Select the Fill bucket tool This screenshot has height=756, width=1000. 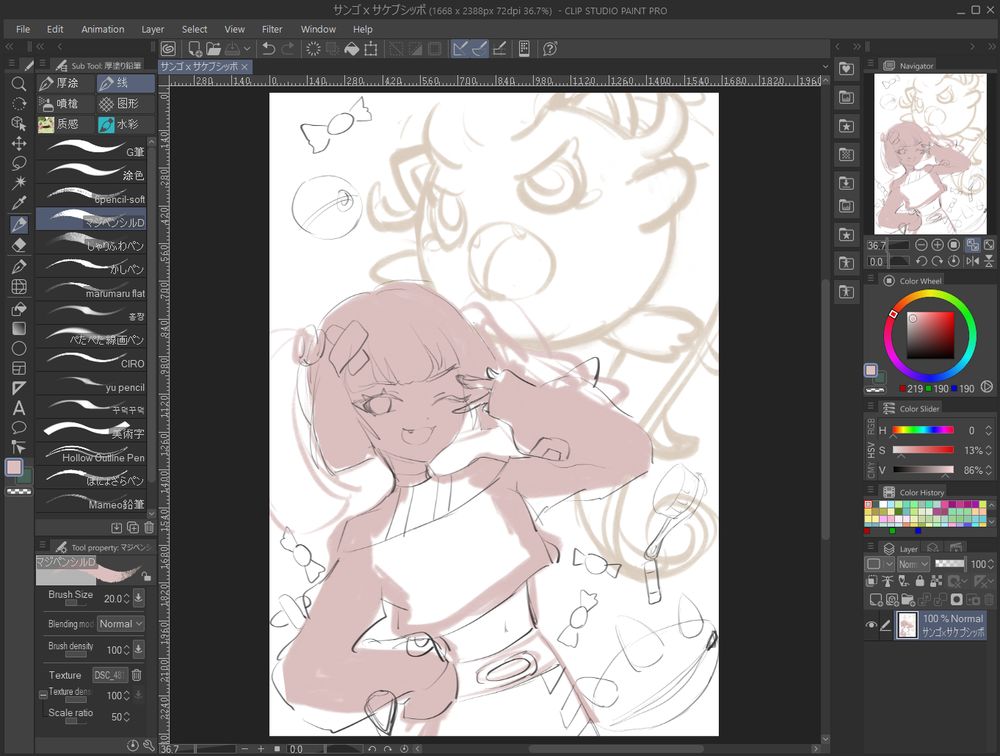(19, 309)
